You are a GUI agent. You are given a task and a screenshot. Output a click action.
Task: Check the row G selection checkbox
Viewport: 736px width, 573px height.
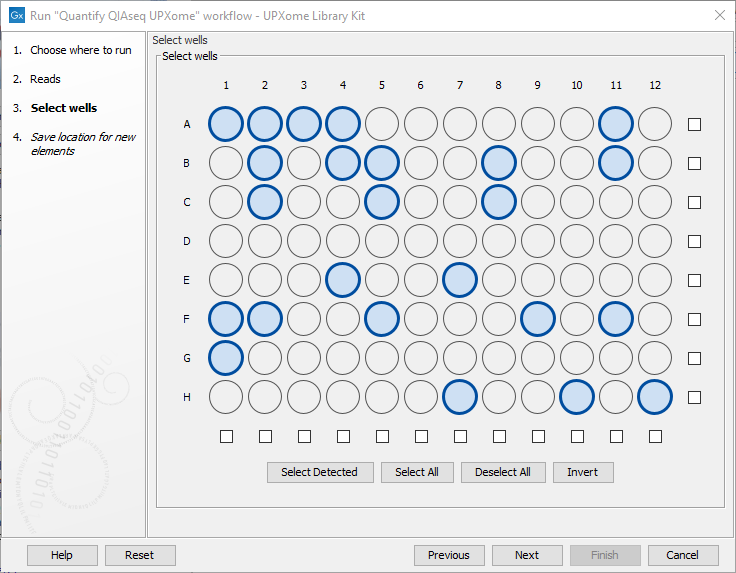(x=694, y=358)
